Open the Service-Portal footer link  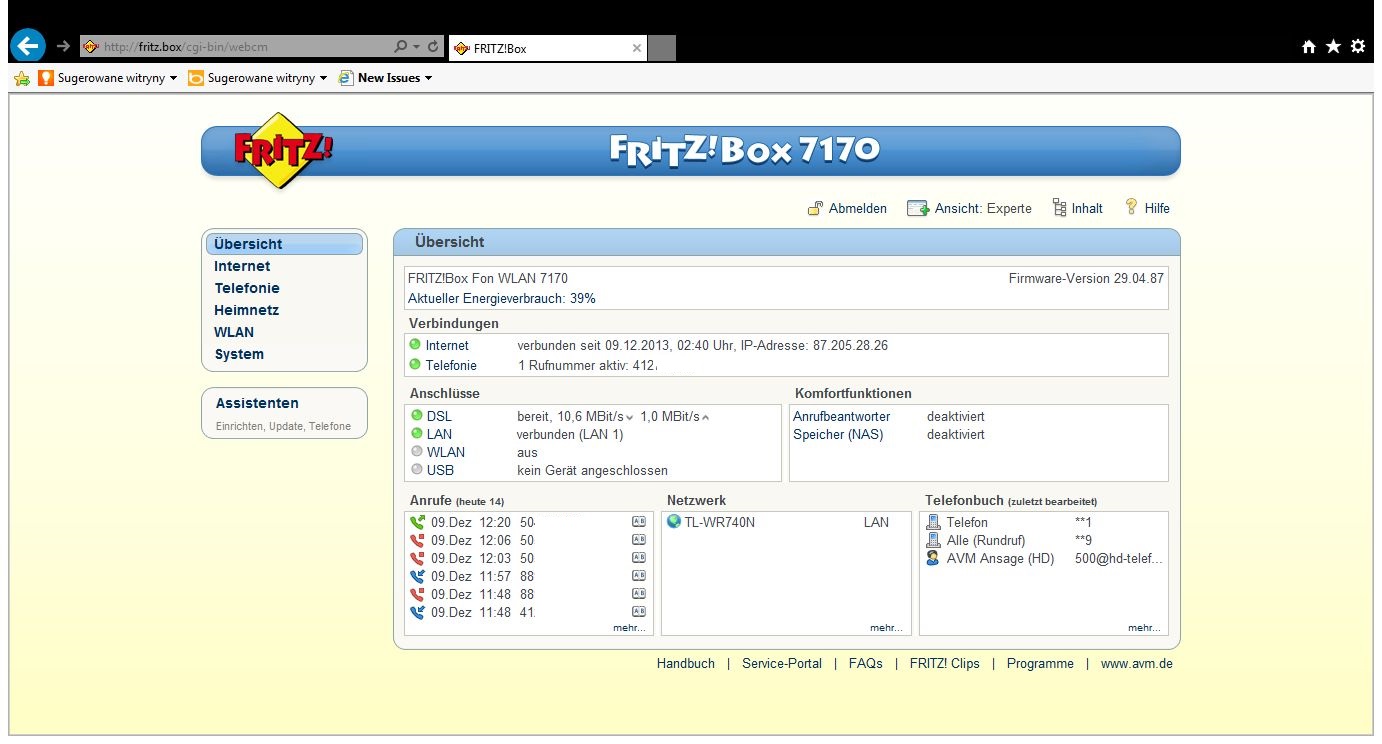tap(782, 663)
